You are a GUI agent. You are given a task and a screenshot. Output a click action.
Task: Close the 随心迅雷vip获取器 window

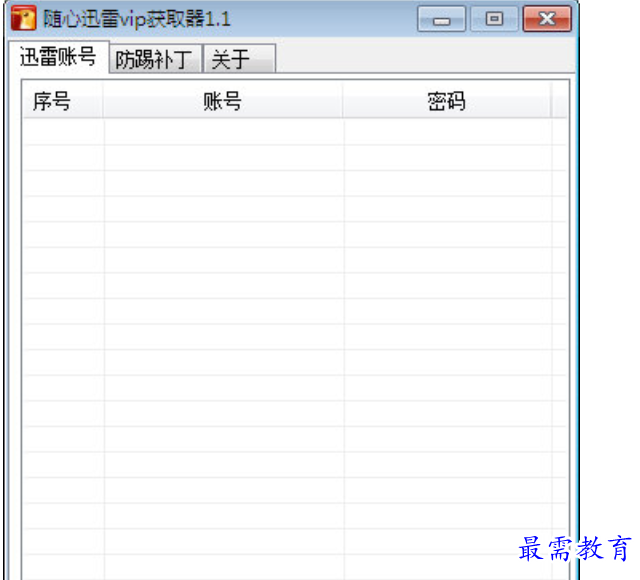pos(547,19)
